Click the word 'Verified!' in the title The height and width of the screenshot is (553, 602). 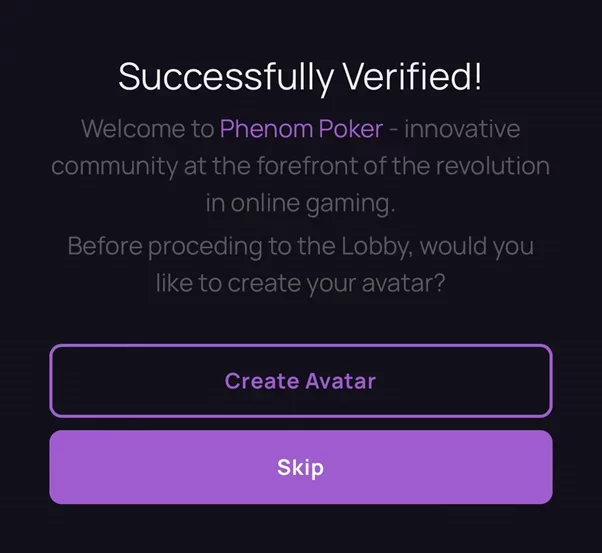(x=412, y=76)
